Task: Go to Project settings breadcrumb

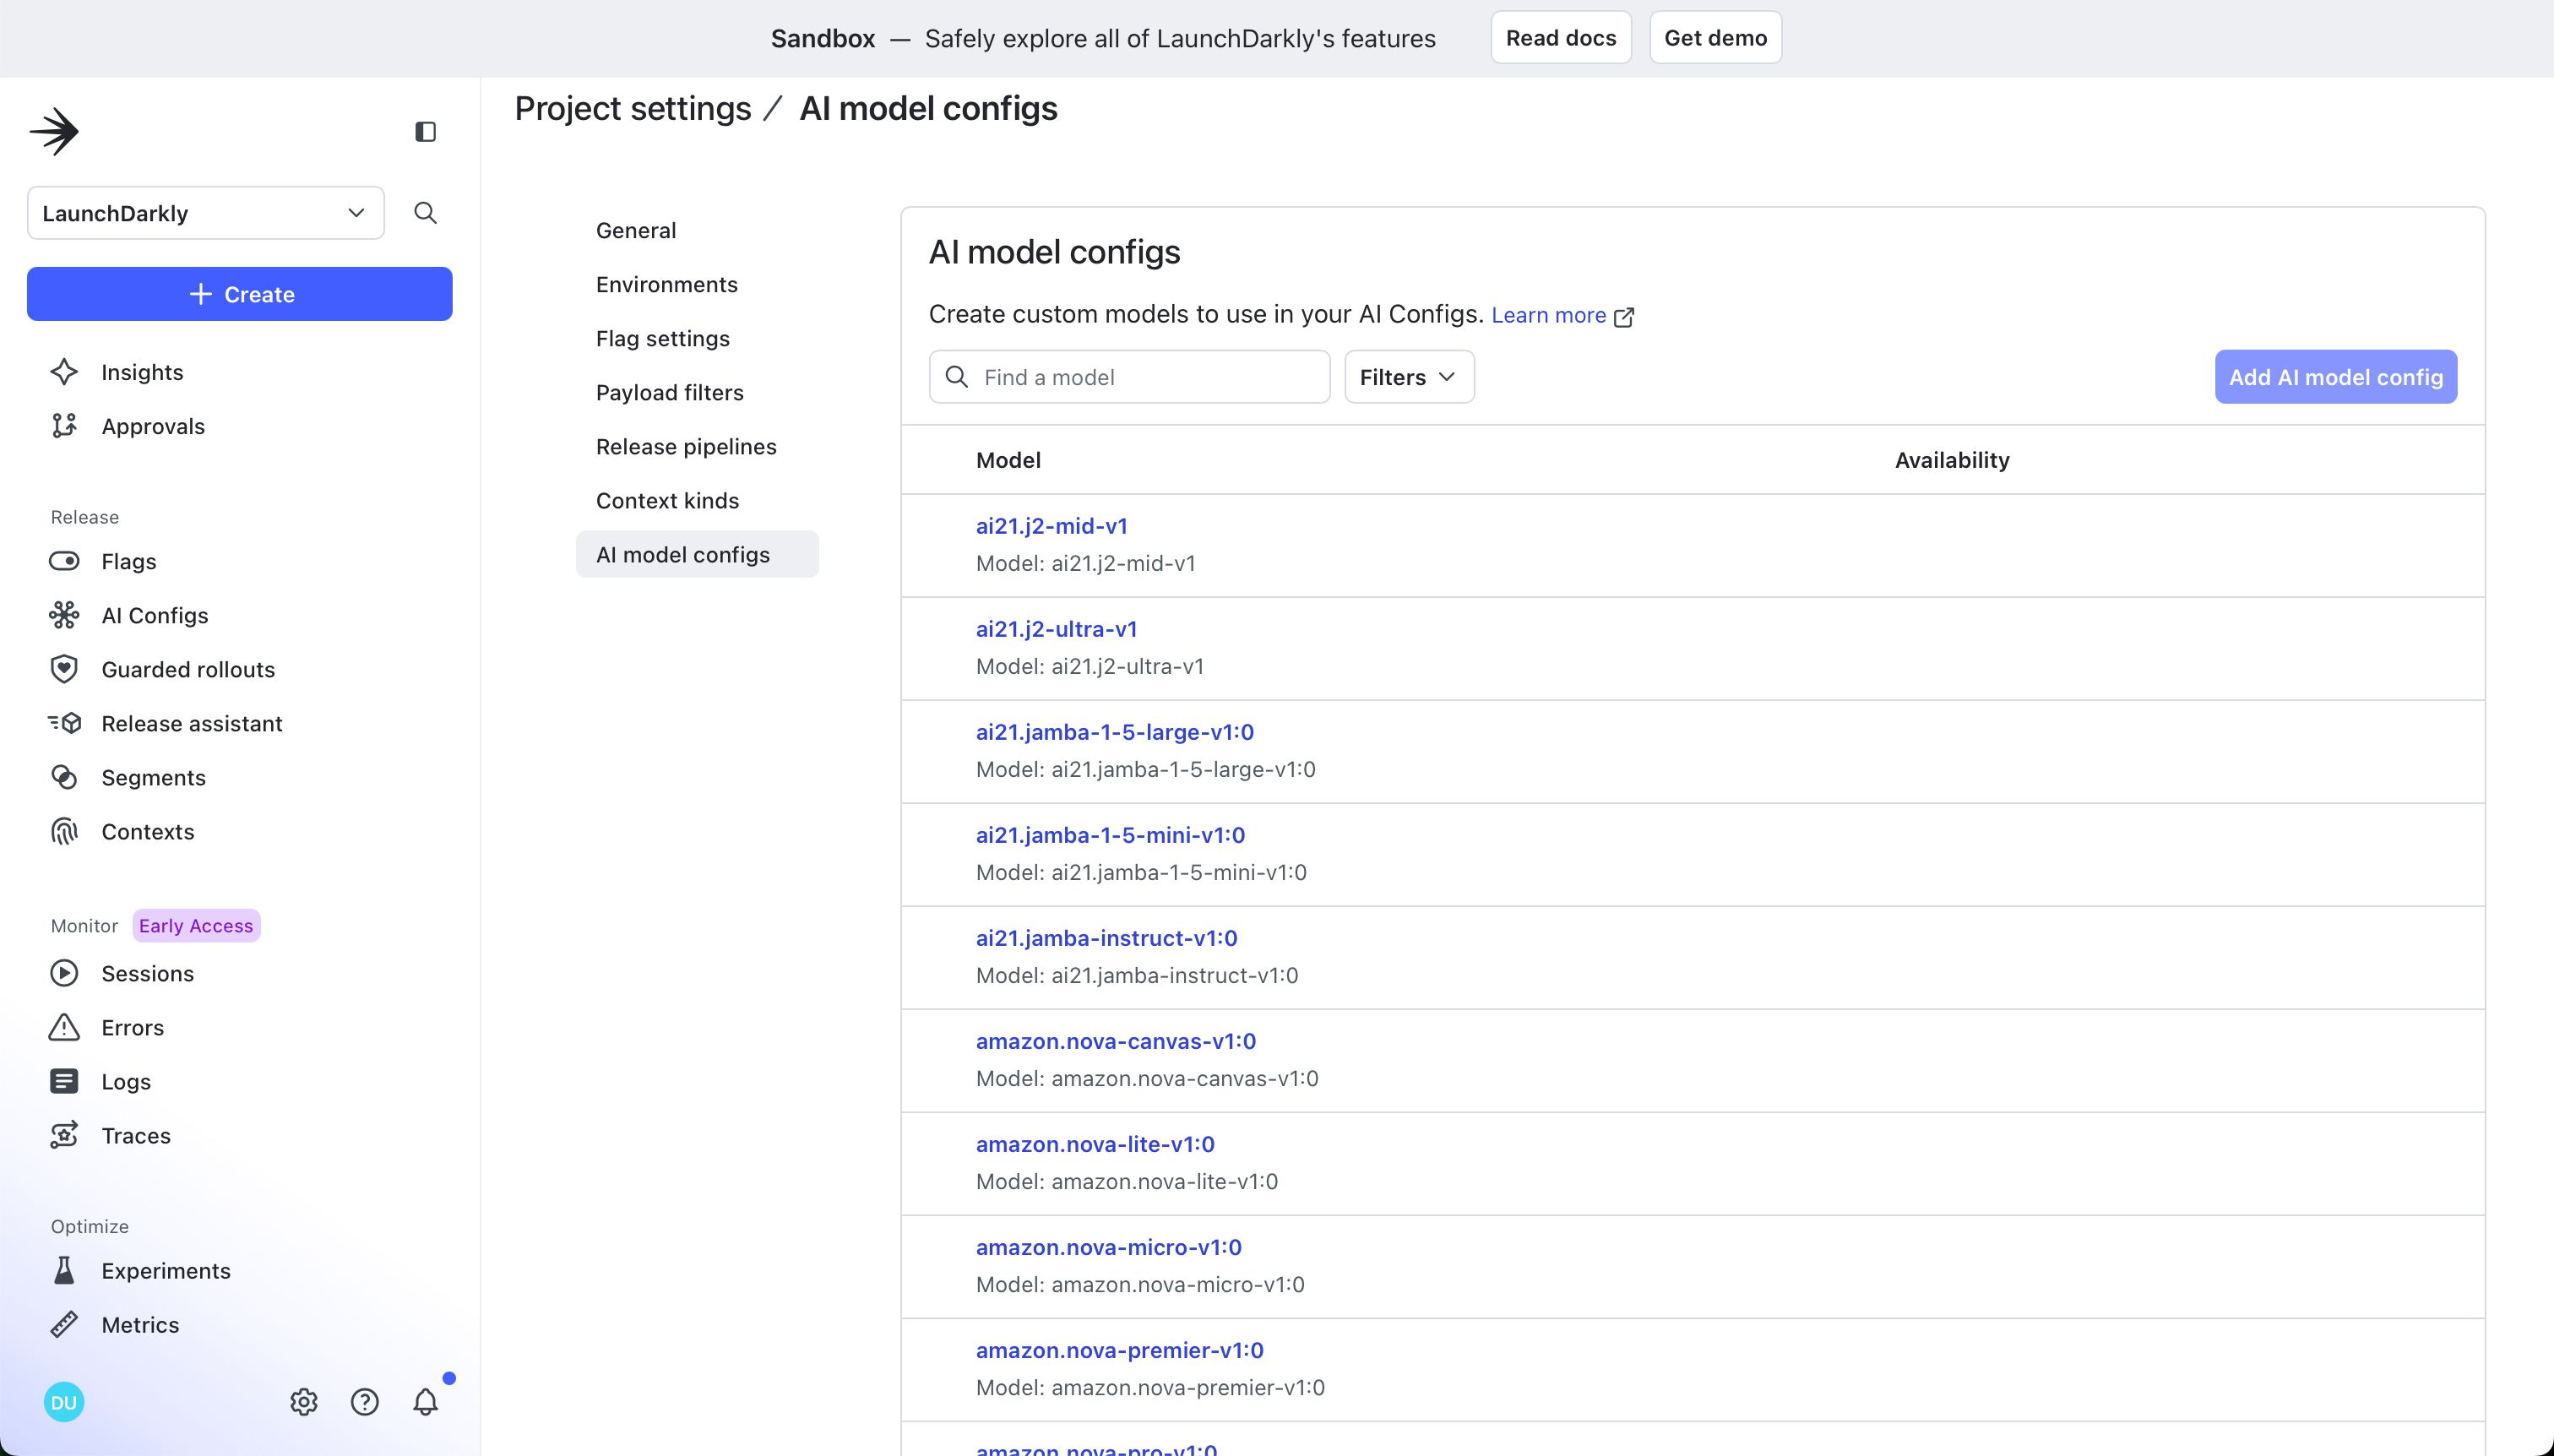Action: coord(633,108)
